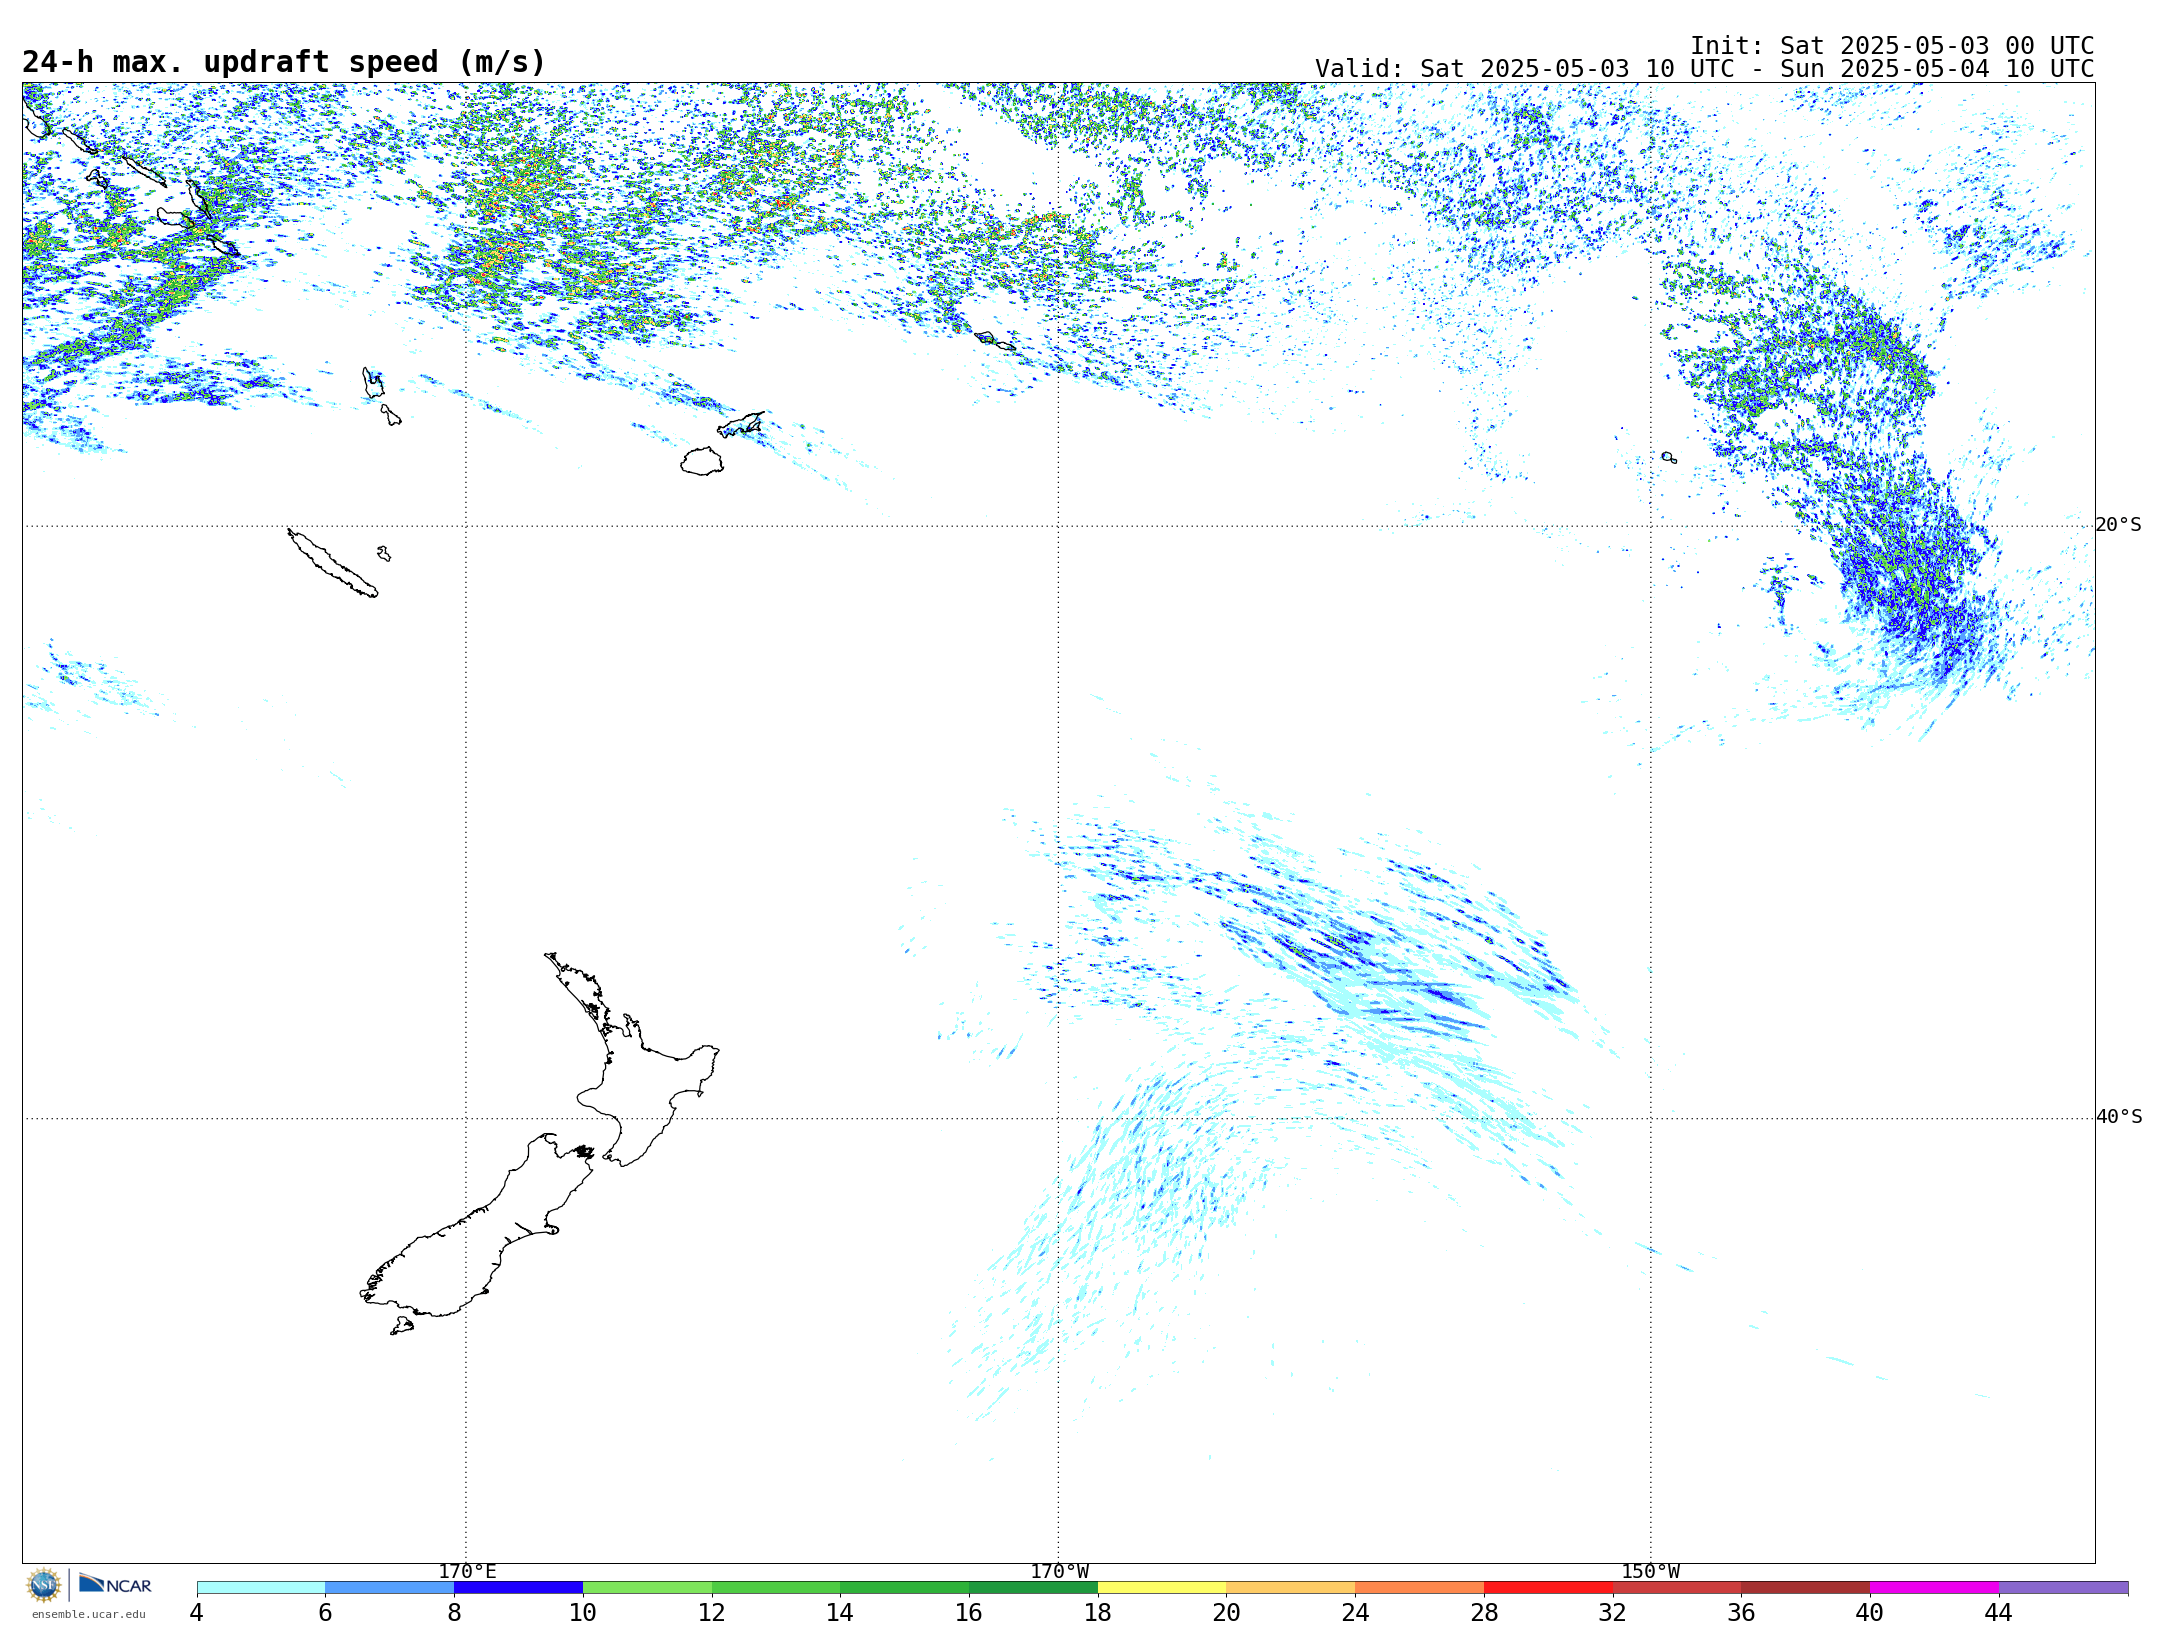The image size is (2160, 1626).
Task: Pick the 18–20 m/s yellow swatch
Action: point(1162,1588)
